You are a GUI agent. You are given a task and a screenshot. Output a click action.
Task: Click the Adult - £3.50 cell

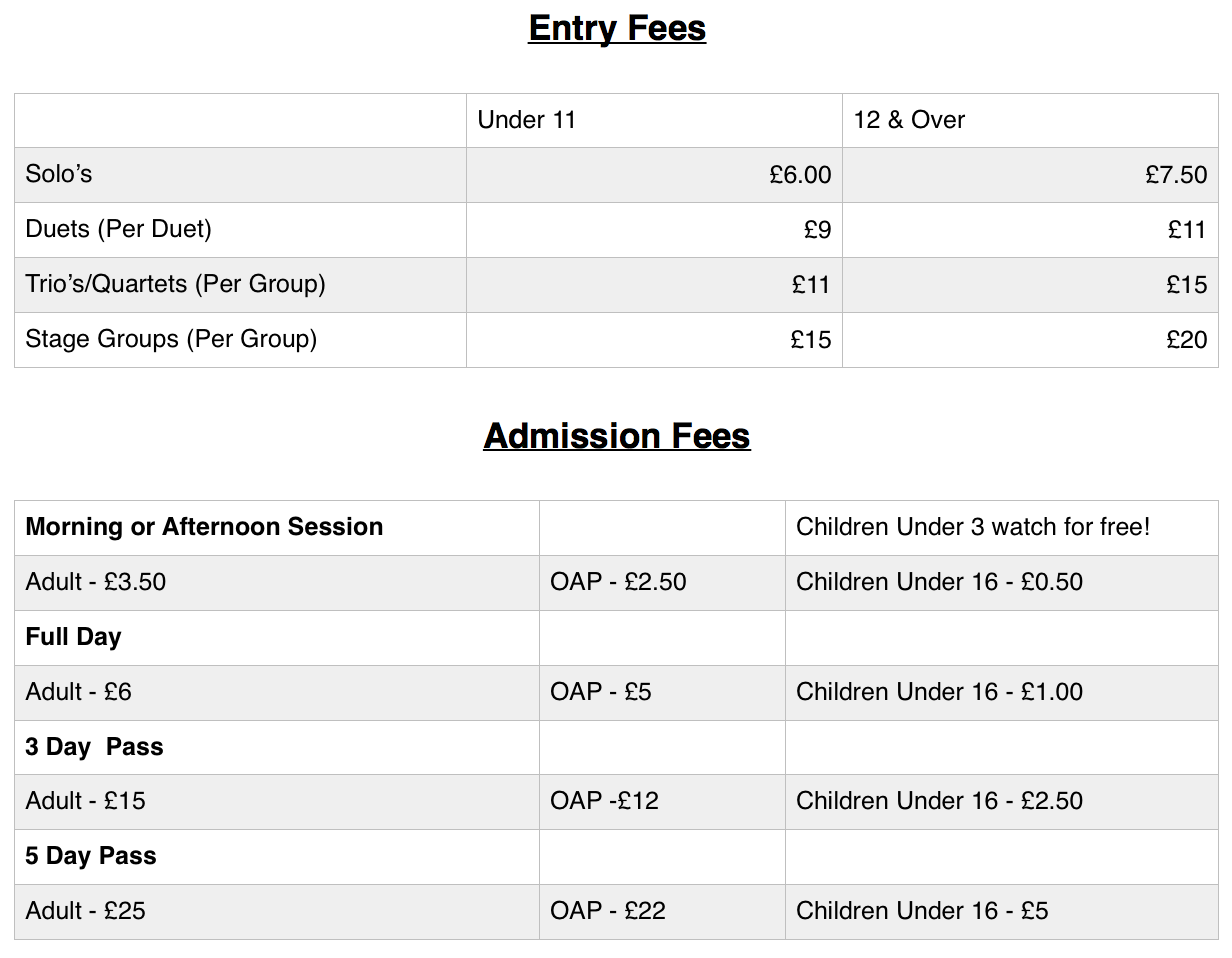click(277, 583)
